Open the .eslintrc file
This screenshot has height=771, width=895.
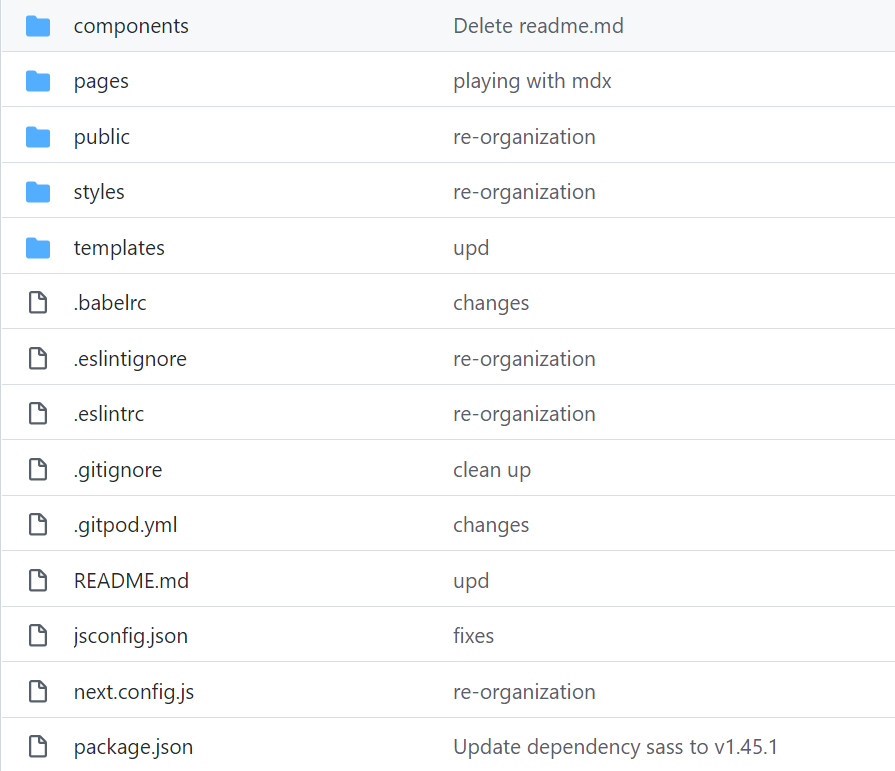(x=108, y=414)
